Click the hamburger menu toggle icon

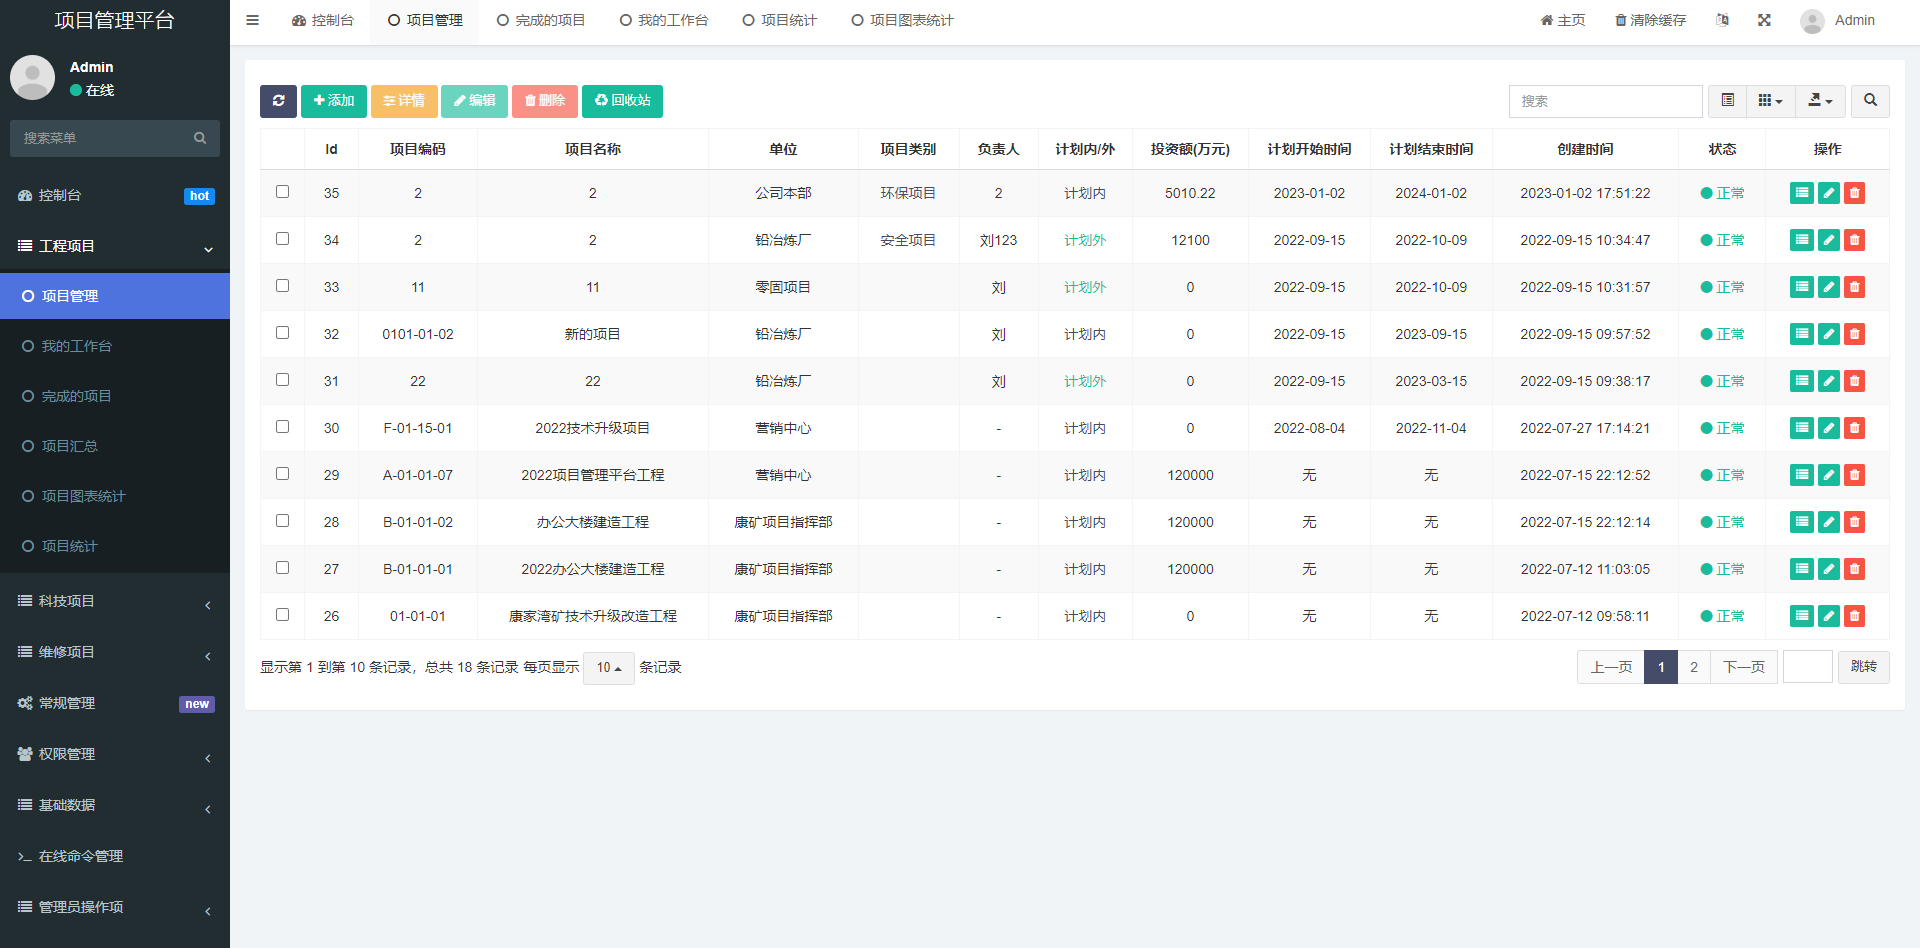coord(252,20)
